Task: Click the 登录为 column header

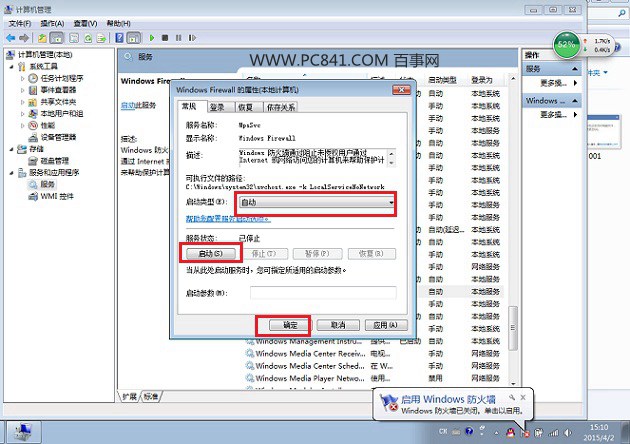Action: (x=481, y=80)
